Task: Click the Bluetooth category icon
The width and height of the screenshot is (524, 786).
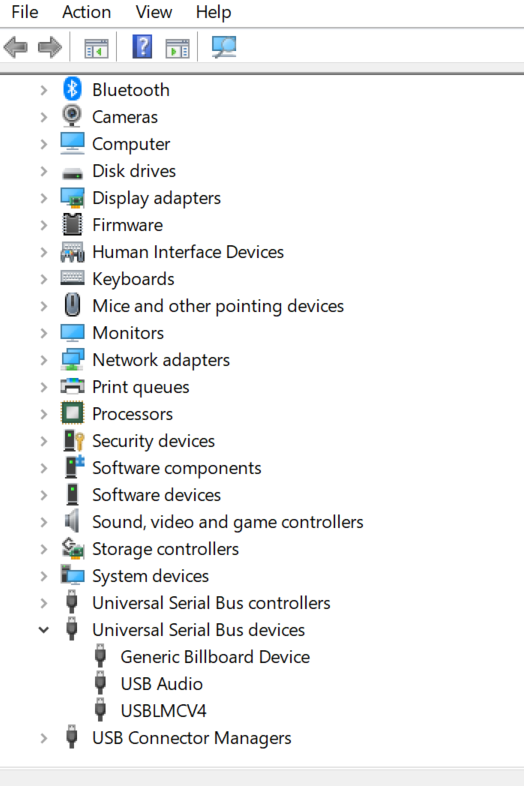Action: (x=72, y=89)
